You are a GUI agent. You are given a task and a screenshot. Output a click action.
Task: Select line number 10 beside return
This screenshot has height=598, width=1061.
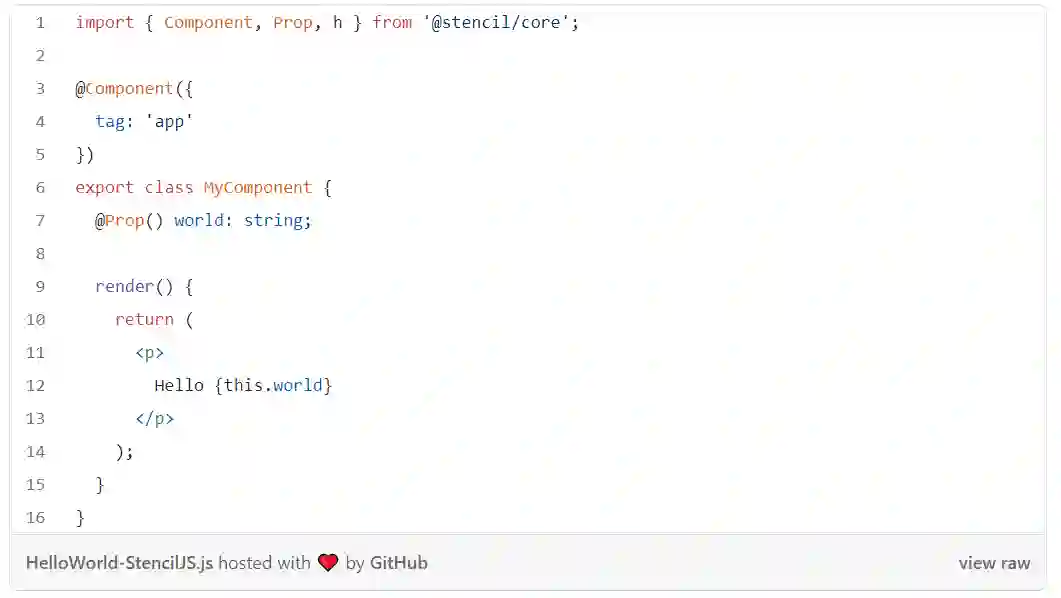36,319
